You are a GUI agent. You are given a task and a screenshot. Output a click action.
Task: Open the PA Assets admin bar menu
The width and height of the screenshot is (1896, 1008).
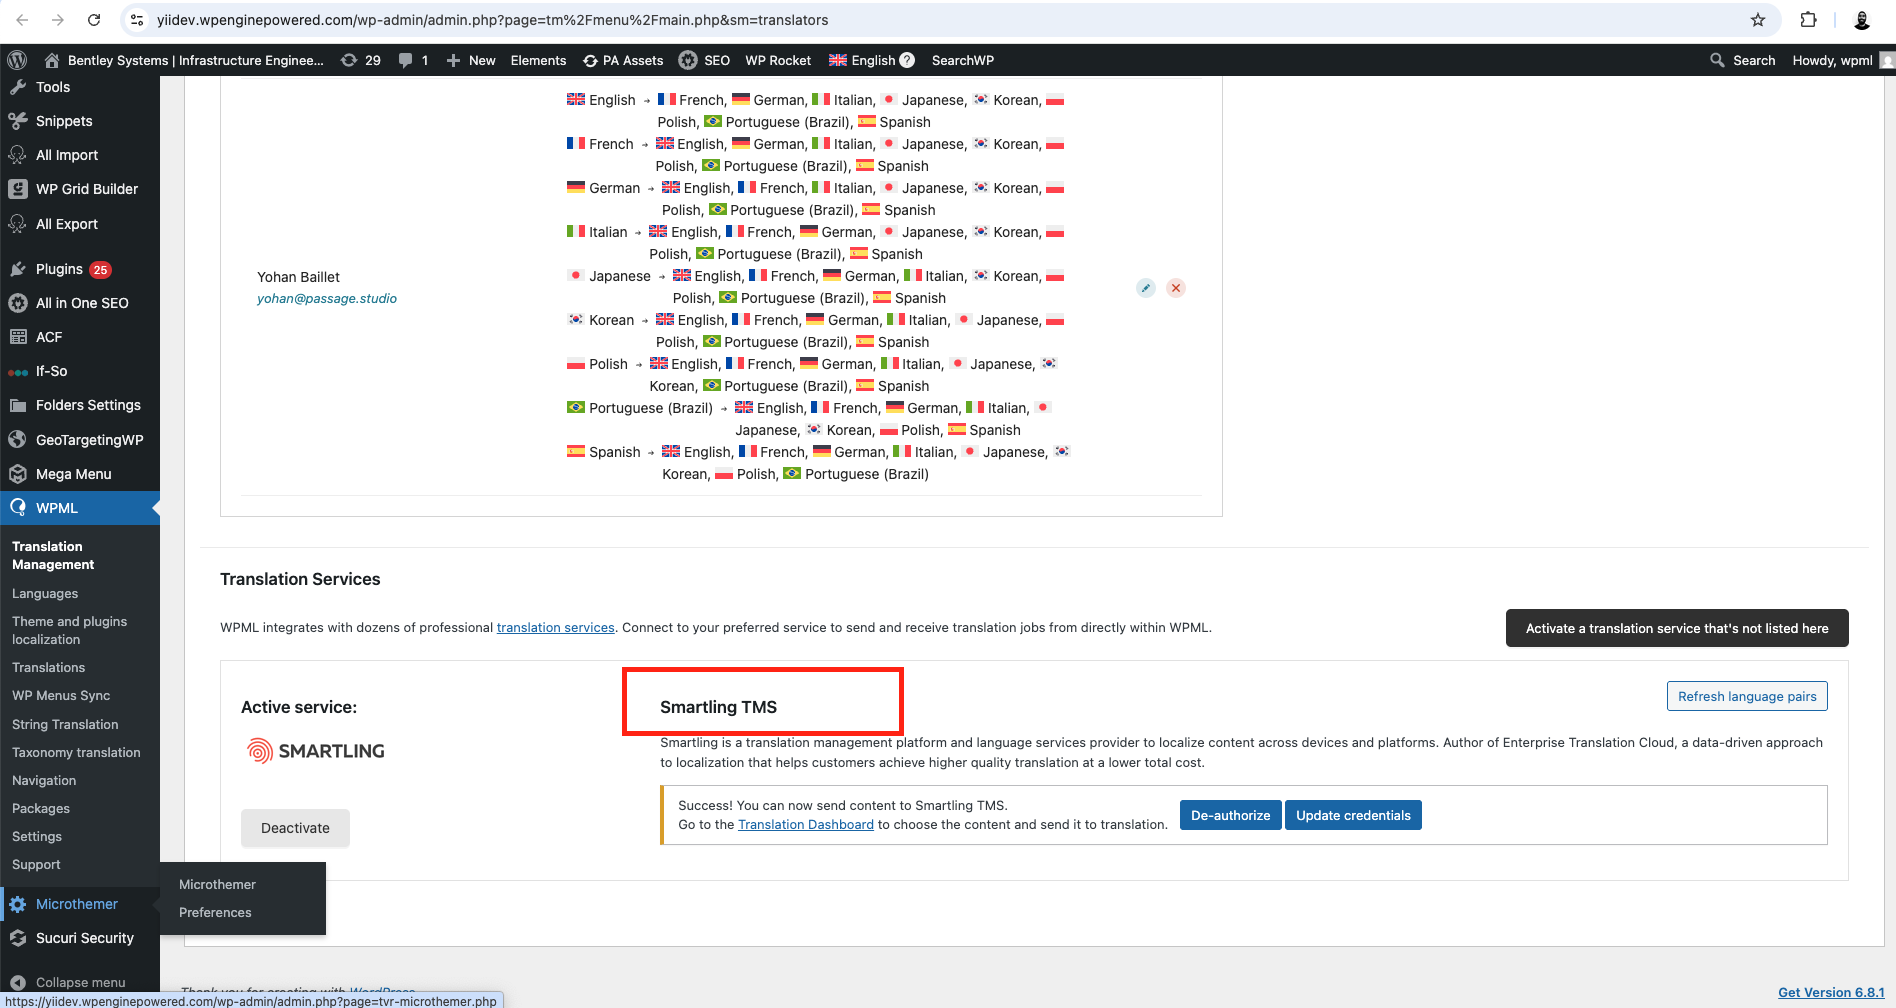click(x=623, y=60)
